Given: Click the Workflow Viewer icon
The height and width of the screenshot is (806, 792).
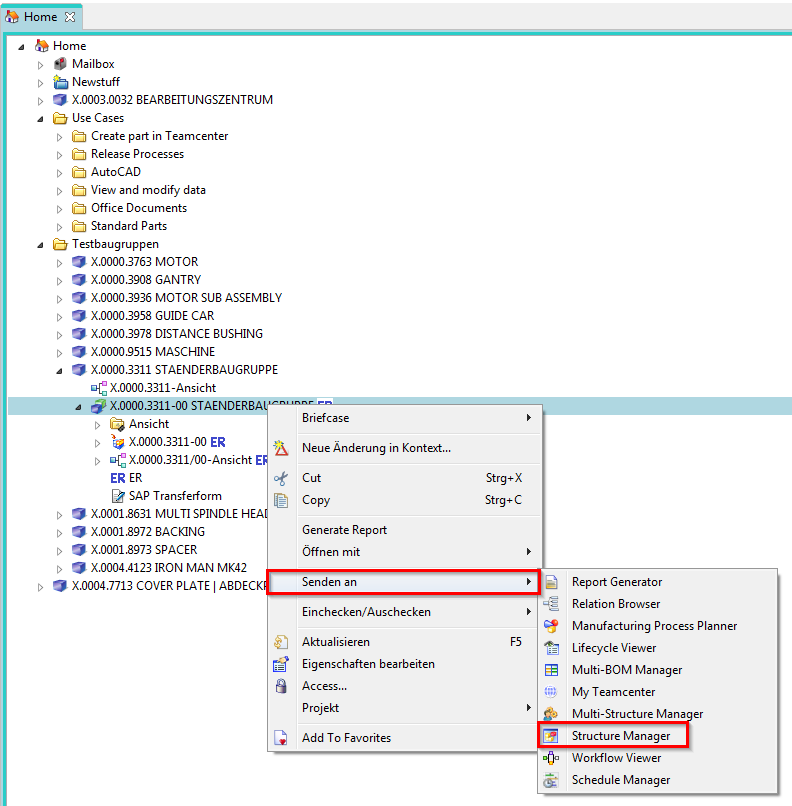Looking at the screenshot, I should [x=551, y=758].
